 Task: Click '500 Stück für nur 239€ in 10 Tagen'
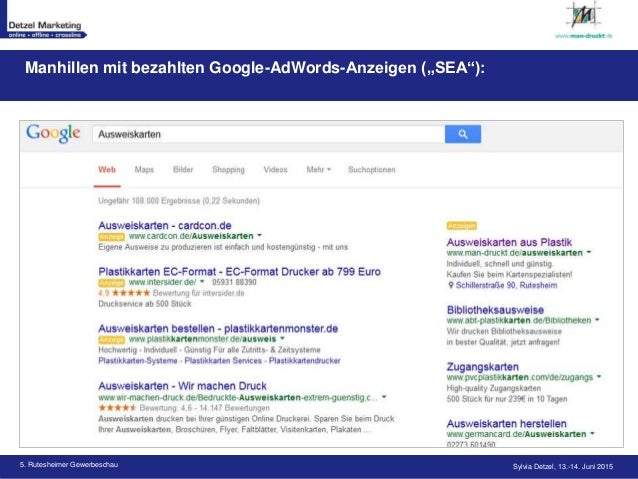(507, 399)
